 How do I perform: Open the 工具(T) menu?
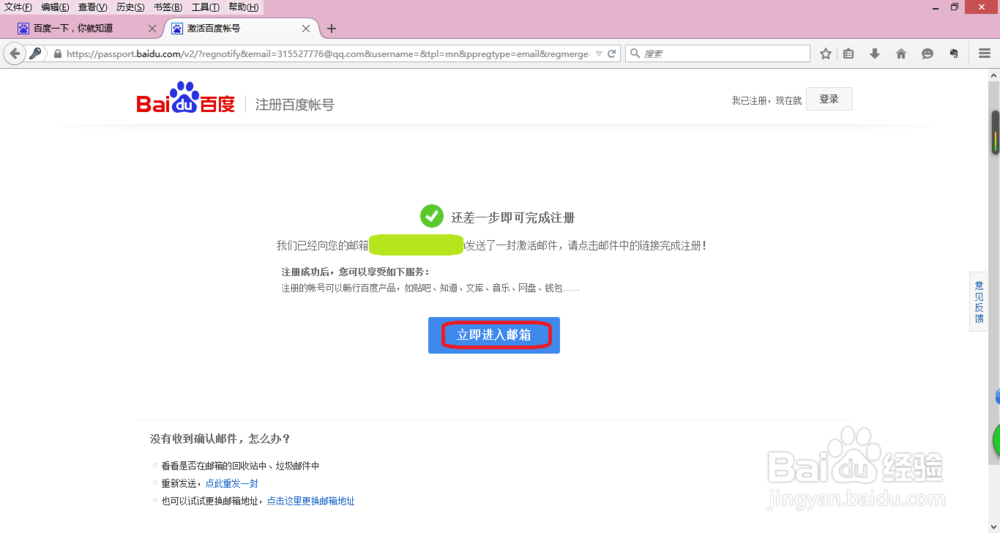pyautogui.click(x=205, y=7)
